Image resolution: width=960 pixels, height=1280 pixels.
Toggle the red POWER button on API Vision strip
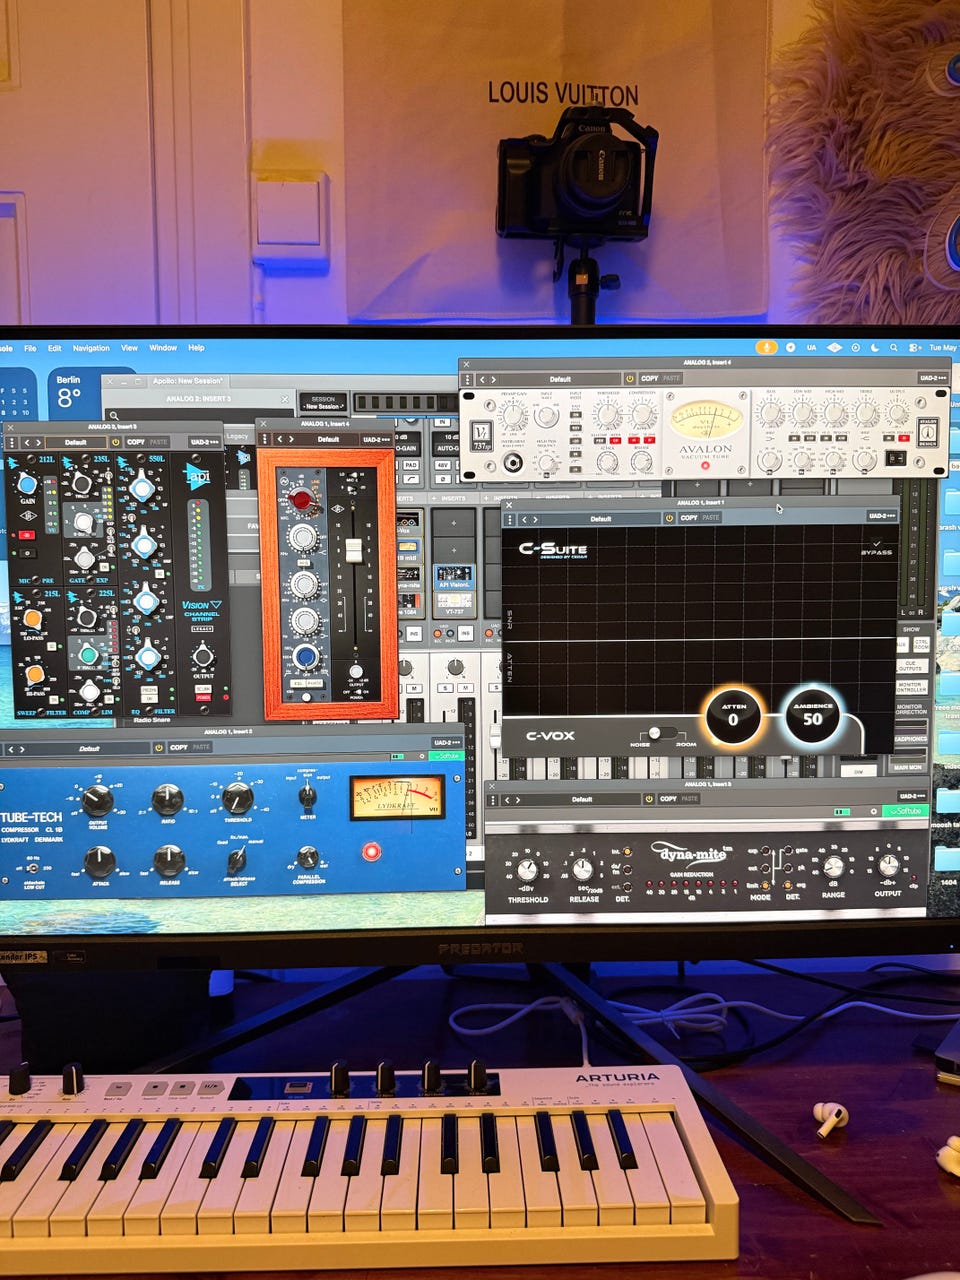click(x=203, y=698)
